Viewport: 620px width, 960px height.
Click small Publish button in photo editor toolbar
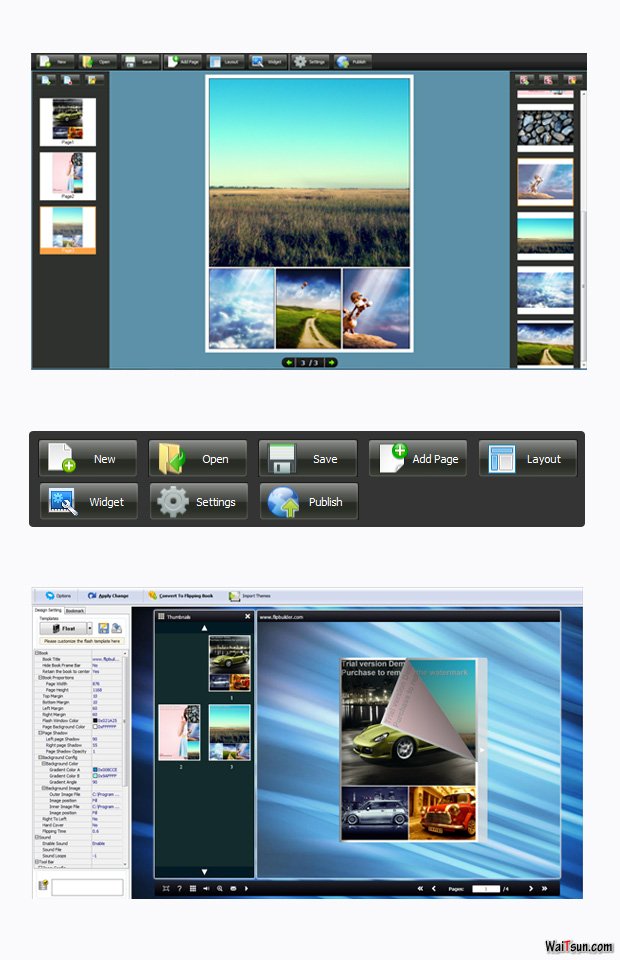(353, 62)
